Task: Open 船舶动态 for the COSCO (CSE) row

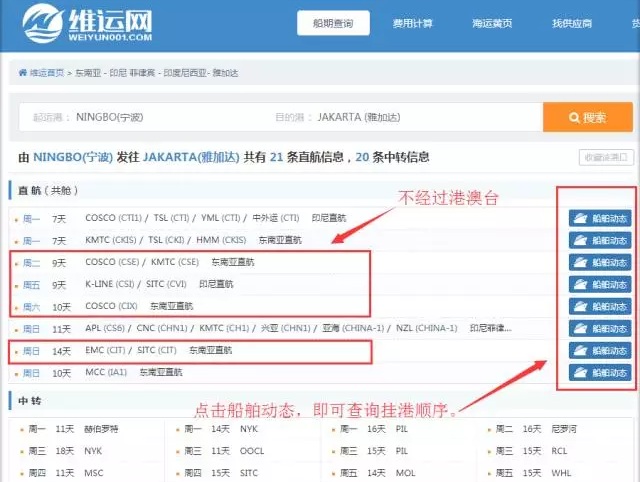Action: pyautogui.click(x=600, y=262)
